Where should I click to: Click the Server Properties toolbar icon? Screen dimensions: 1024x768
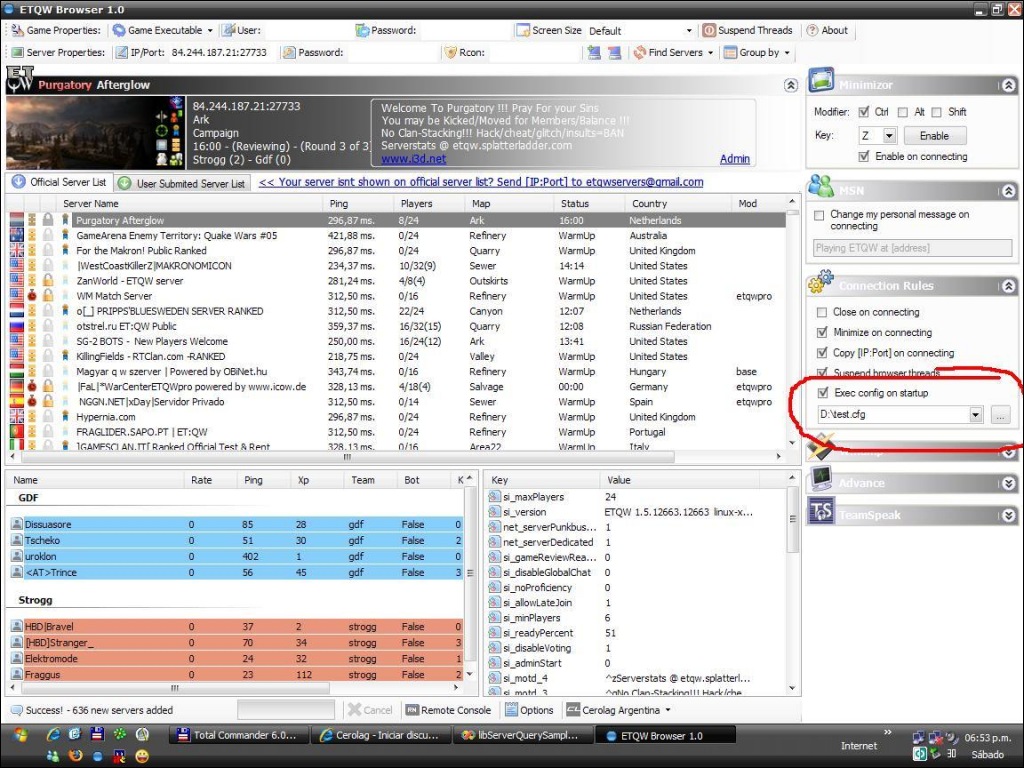coord(17,52)
